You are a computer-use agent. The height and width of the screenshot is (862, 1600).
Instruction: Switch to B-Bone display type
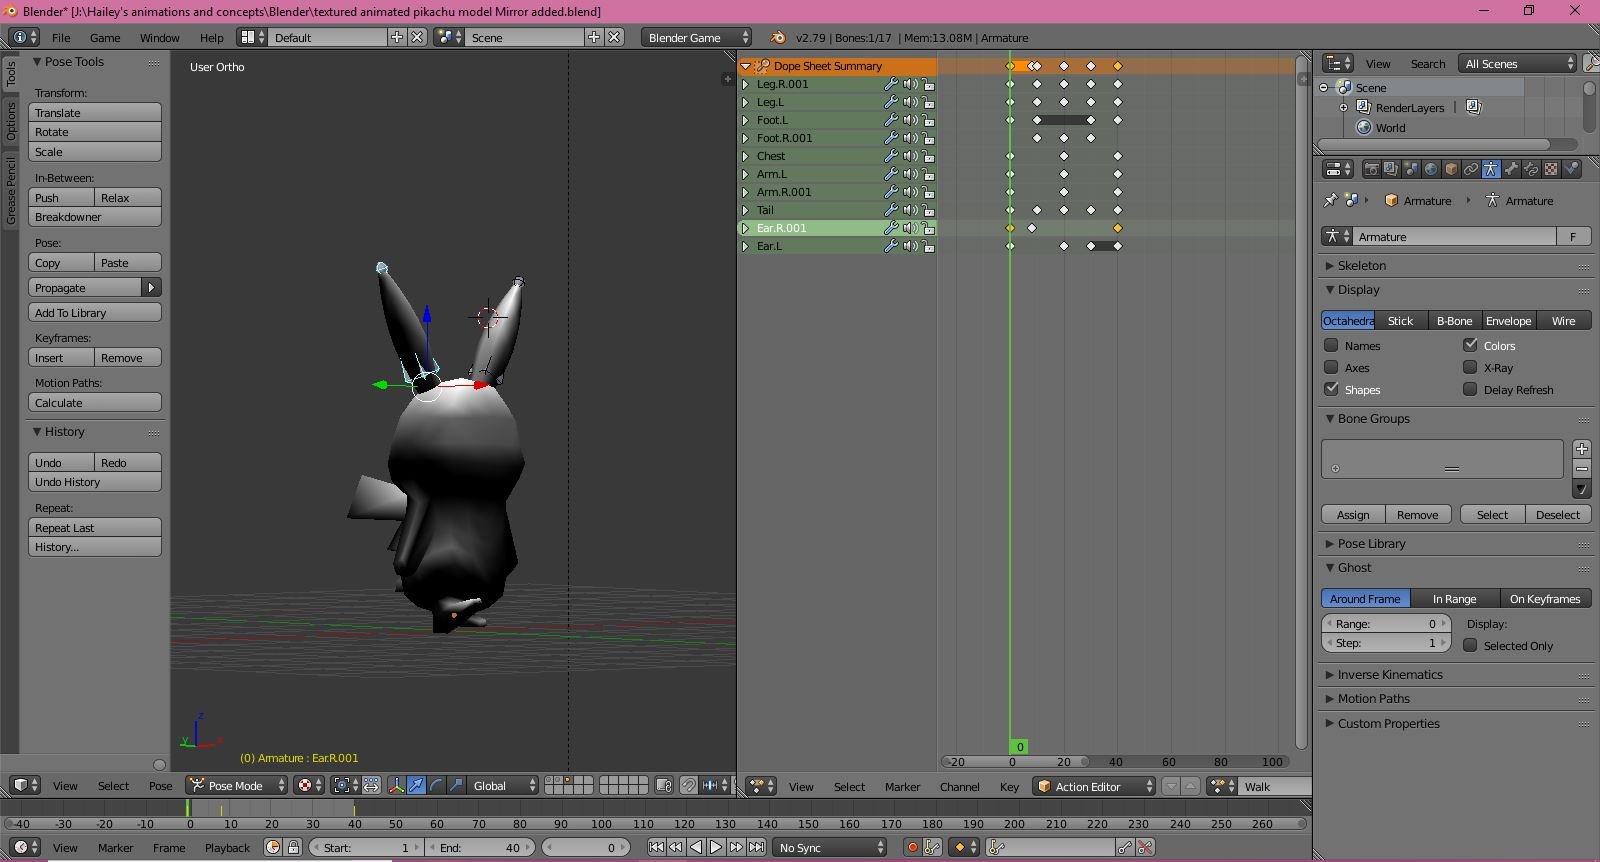tap(1454, 321)
